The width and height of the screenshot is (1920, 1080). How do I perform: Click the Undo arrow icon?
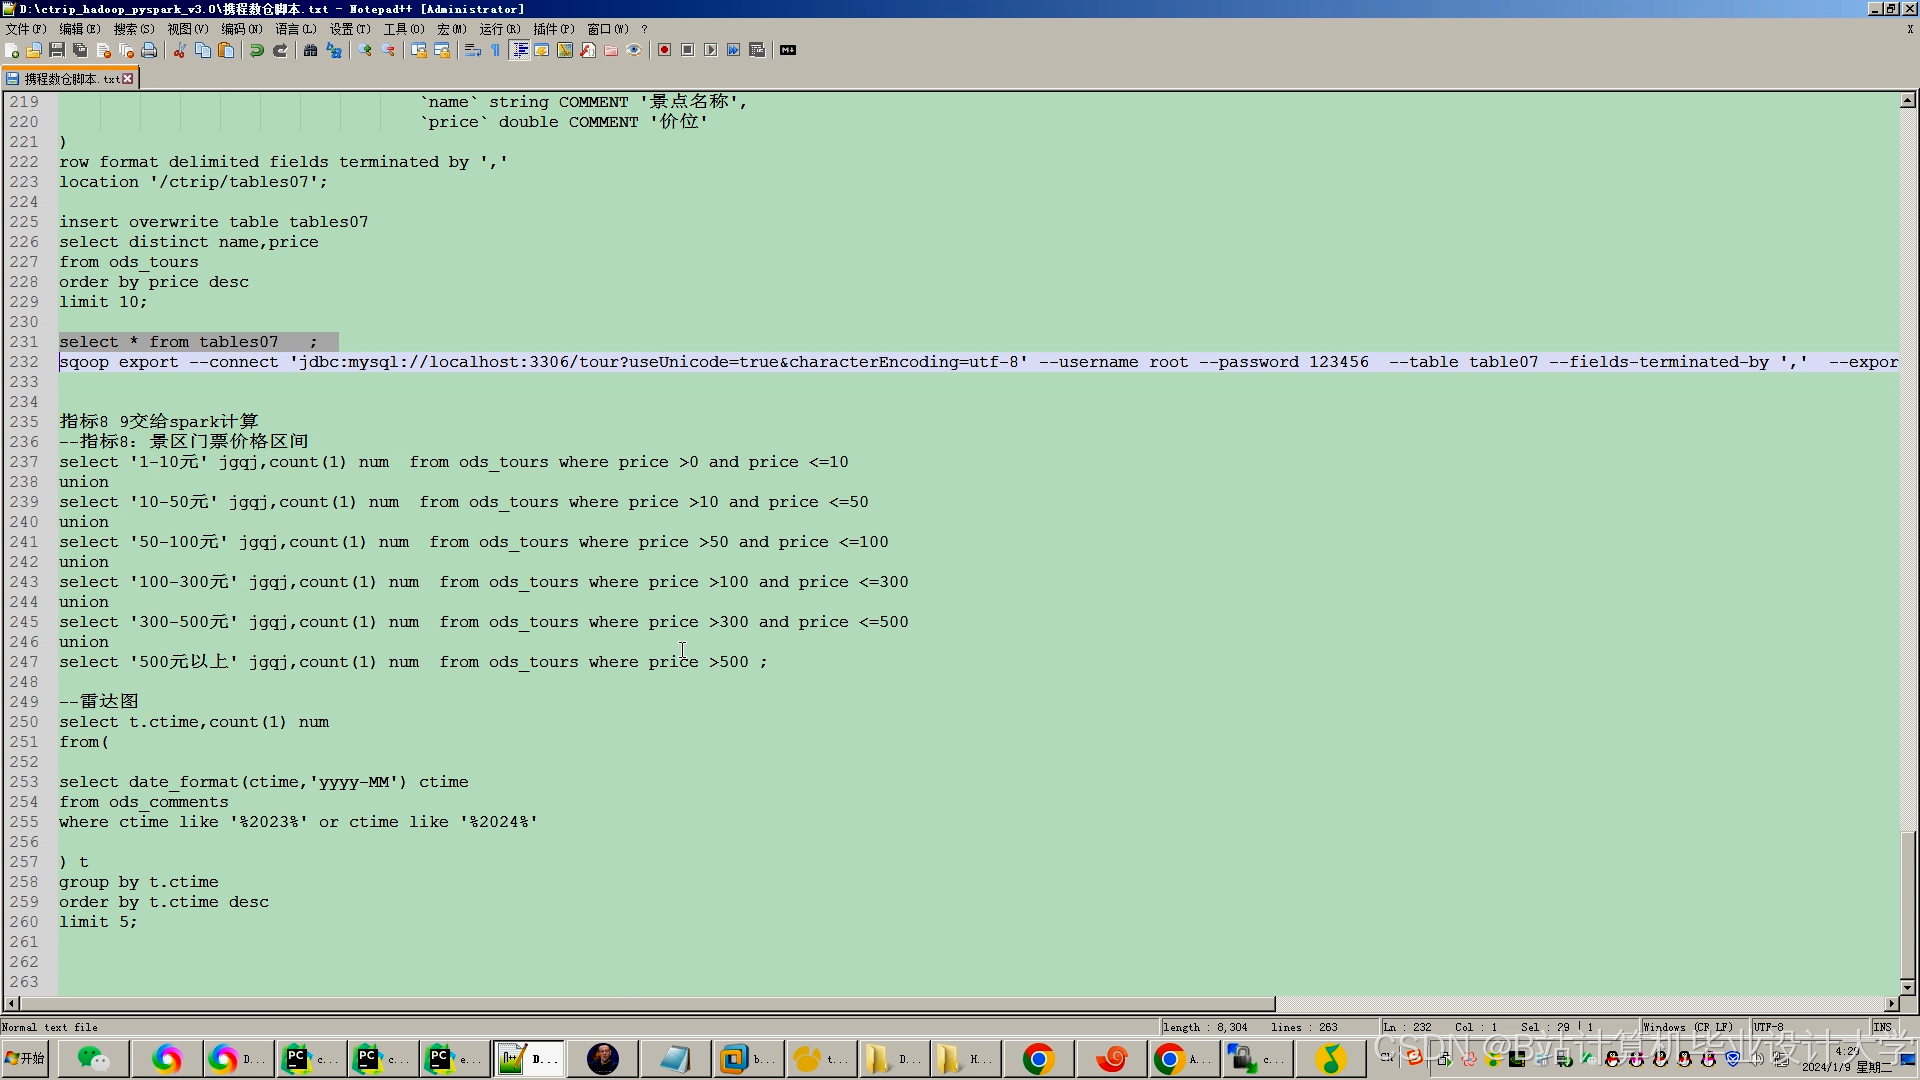coord(257,50)
